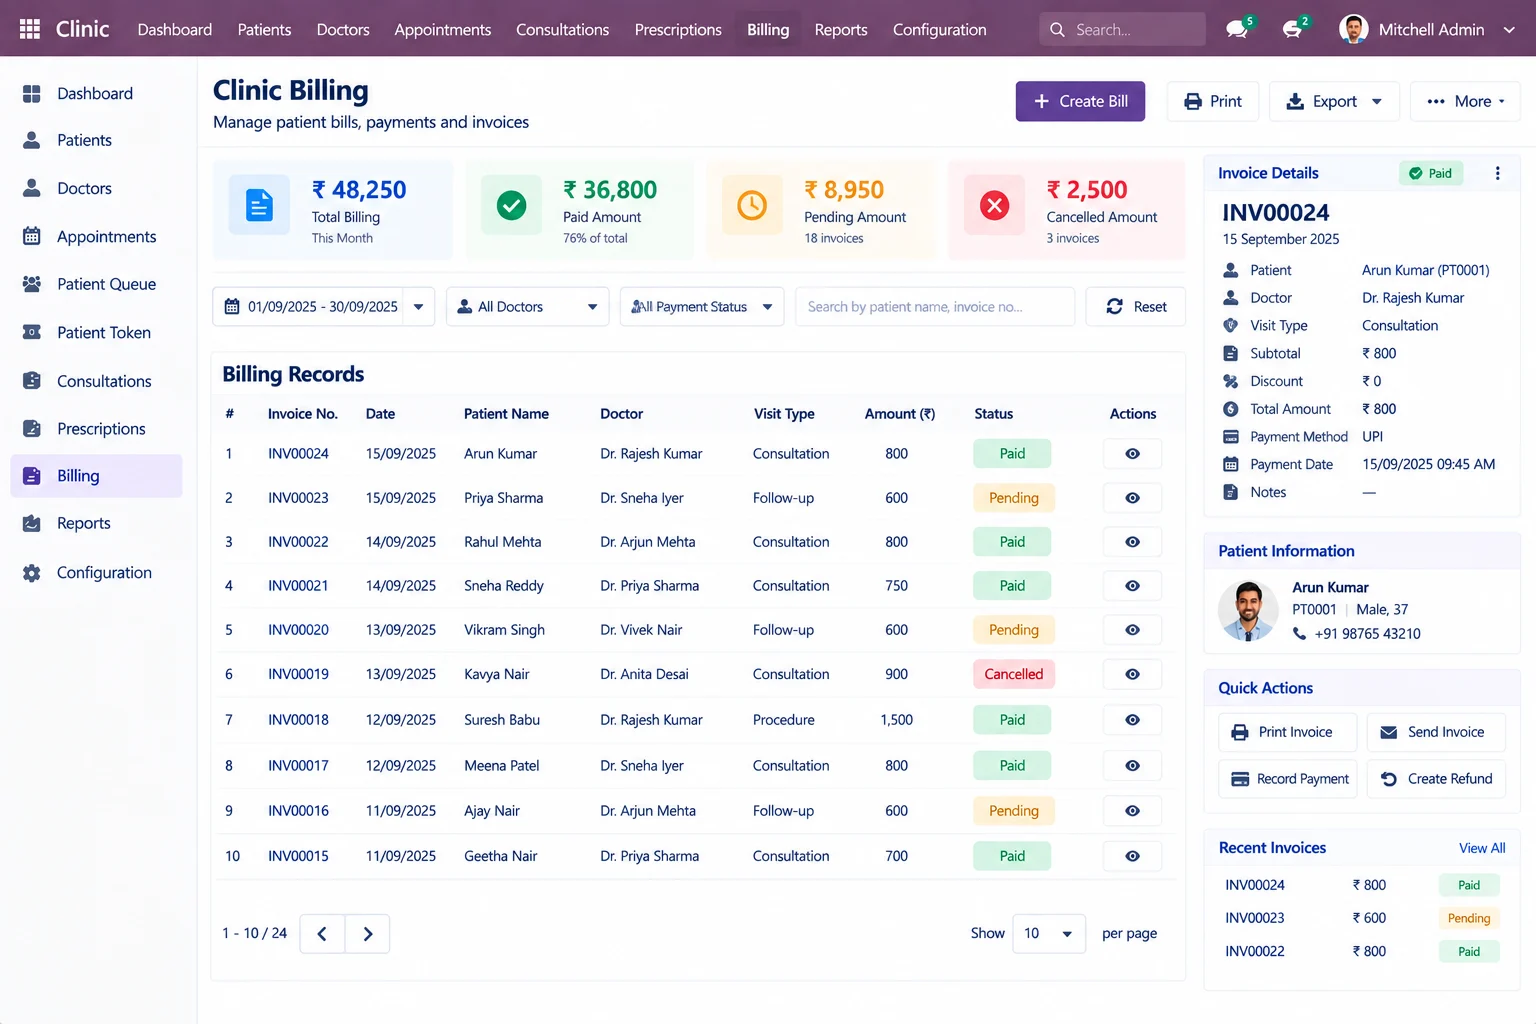Open the date range 01/09/2025 - 30/09/2025 dropdown
The width and height of the screenshot is (1536, 1024).
[323, 307]
